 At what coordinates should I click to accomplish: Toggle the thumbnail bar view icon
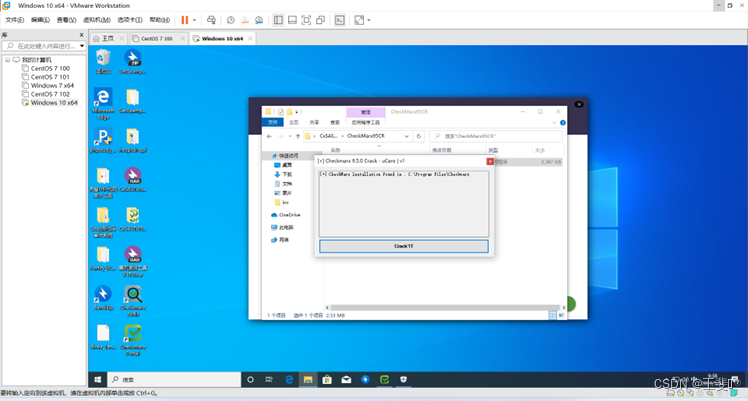click(292, 20)
